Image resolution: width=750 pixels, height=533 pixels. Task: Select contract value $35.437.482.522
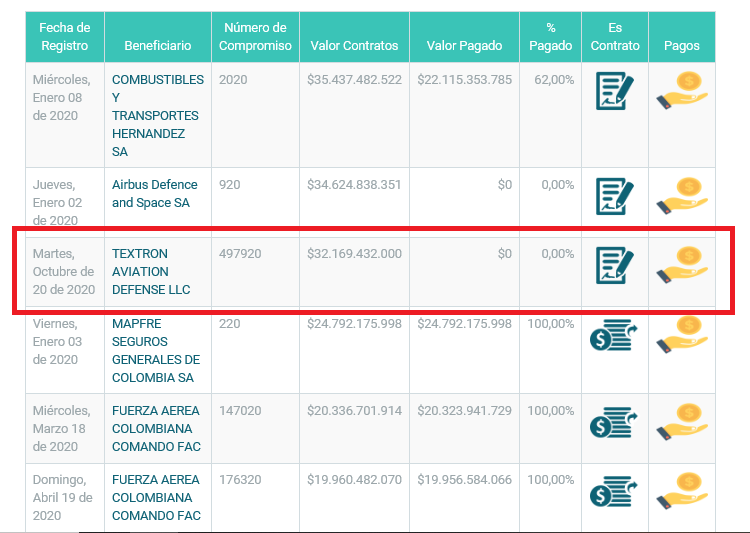(x=354, y=79)
